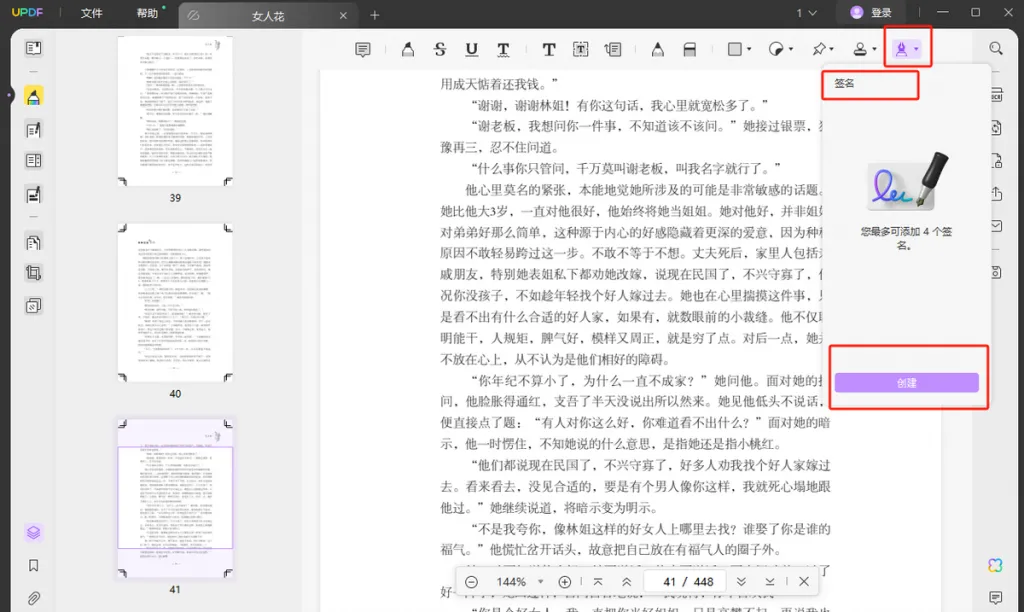Jump to the first page

[x=598, y=582]
